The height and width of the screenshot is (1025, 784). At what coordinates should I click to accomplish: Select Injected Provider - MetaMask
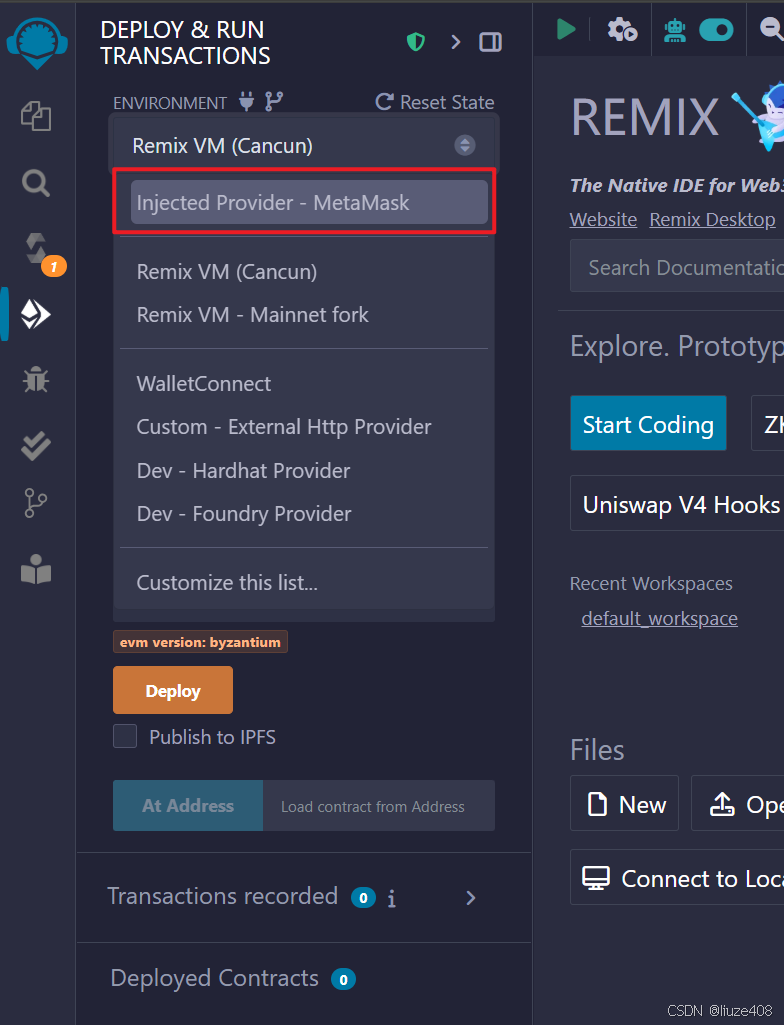[x=309, y=203]
